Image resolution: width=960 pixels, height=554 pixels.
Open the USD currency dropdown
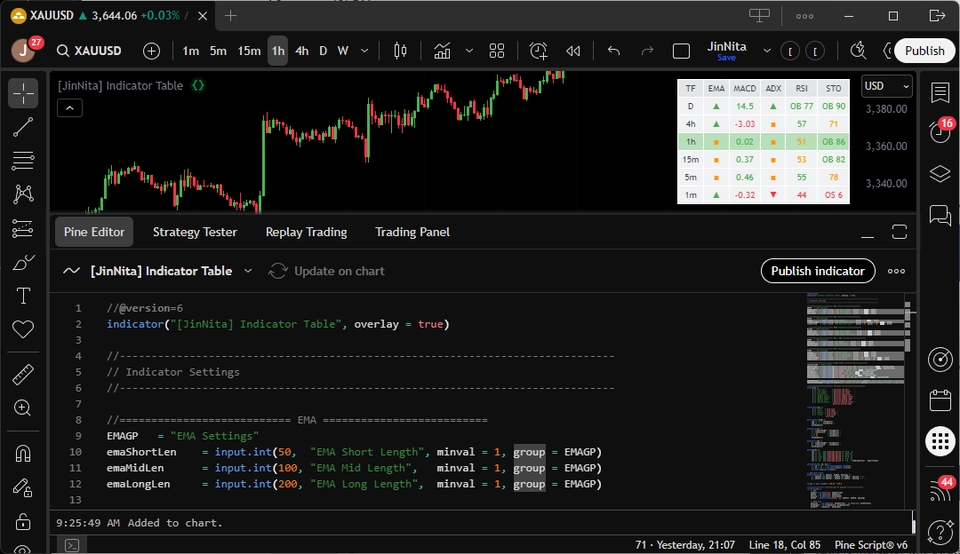point(886,86)
